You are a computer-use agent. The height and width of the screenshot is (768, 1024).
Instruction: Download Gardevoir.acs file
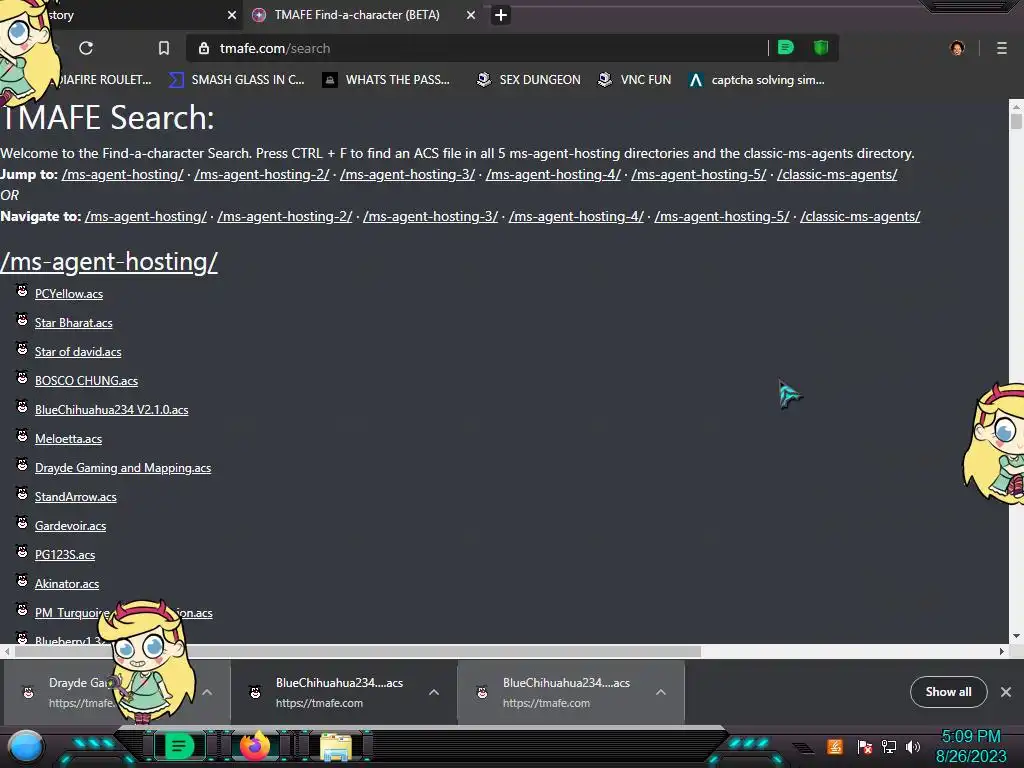(71, 526)
